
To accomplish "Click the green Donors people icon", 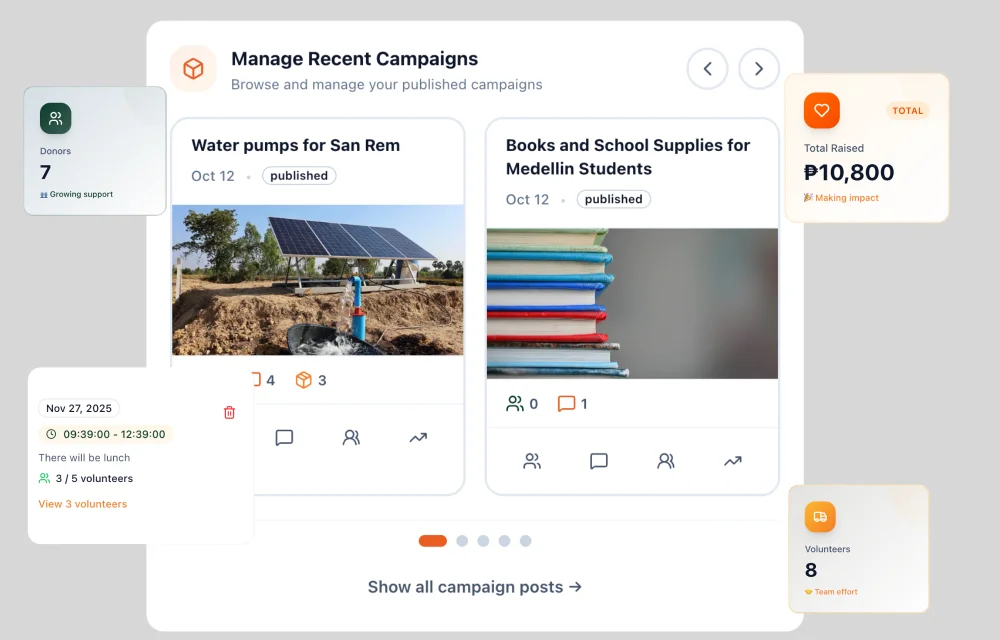I will tap(55, 119).
